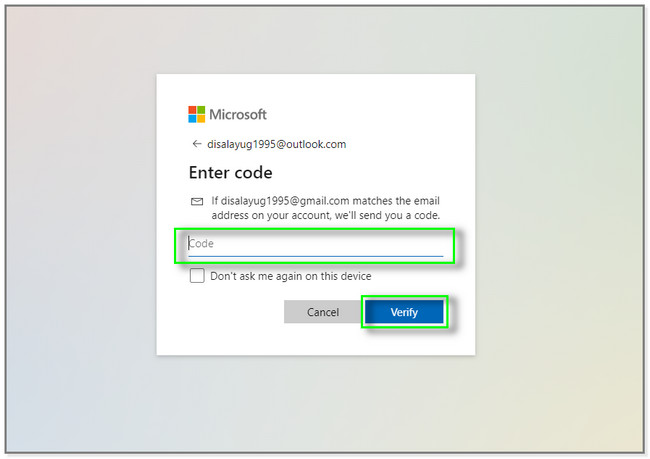Click the back arrow beside the Outlook address
650x459 pixels.
click(196, 144)
